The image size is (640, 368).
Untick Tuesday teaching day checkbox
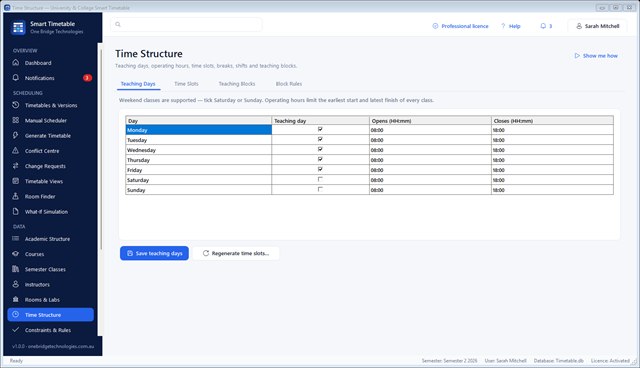[320, 140]
